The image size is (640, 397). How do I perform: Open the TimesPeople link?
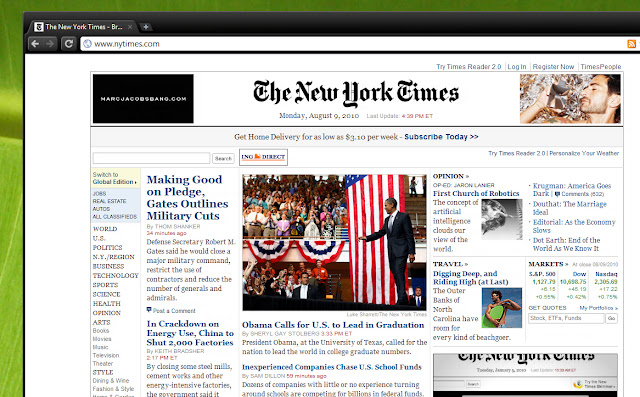[x=601, y=67]
